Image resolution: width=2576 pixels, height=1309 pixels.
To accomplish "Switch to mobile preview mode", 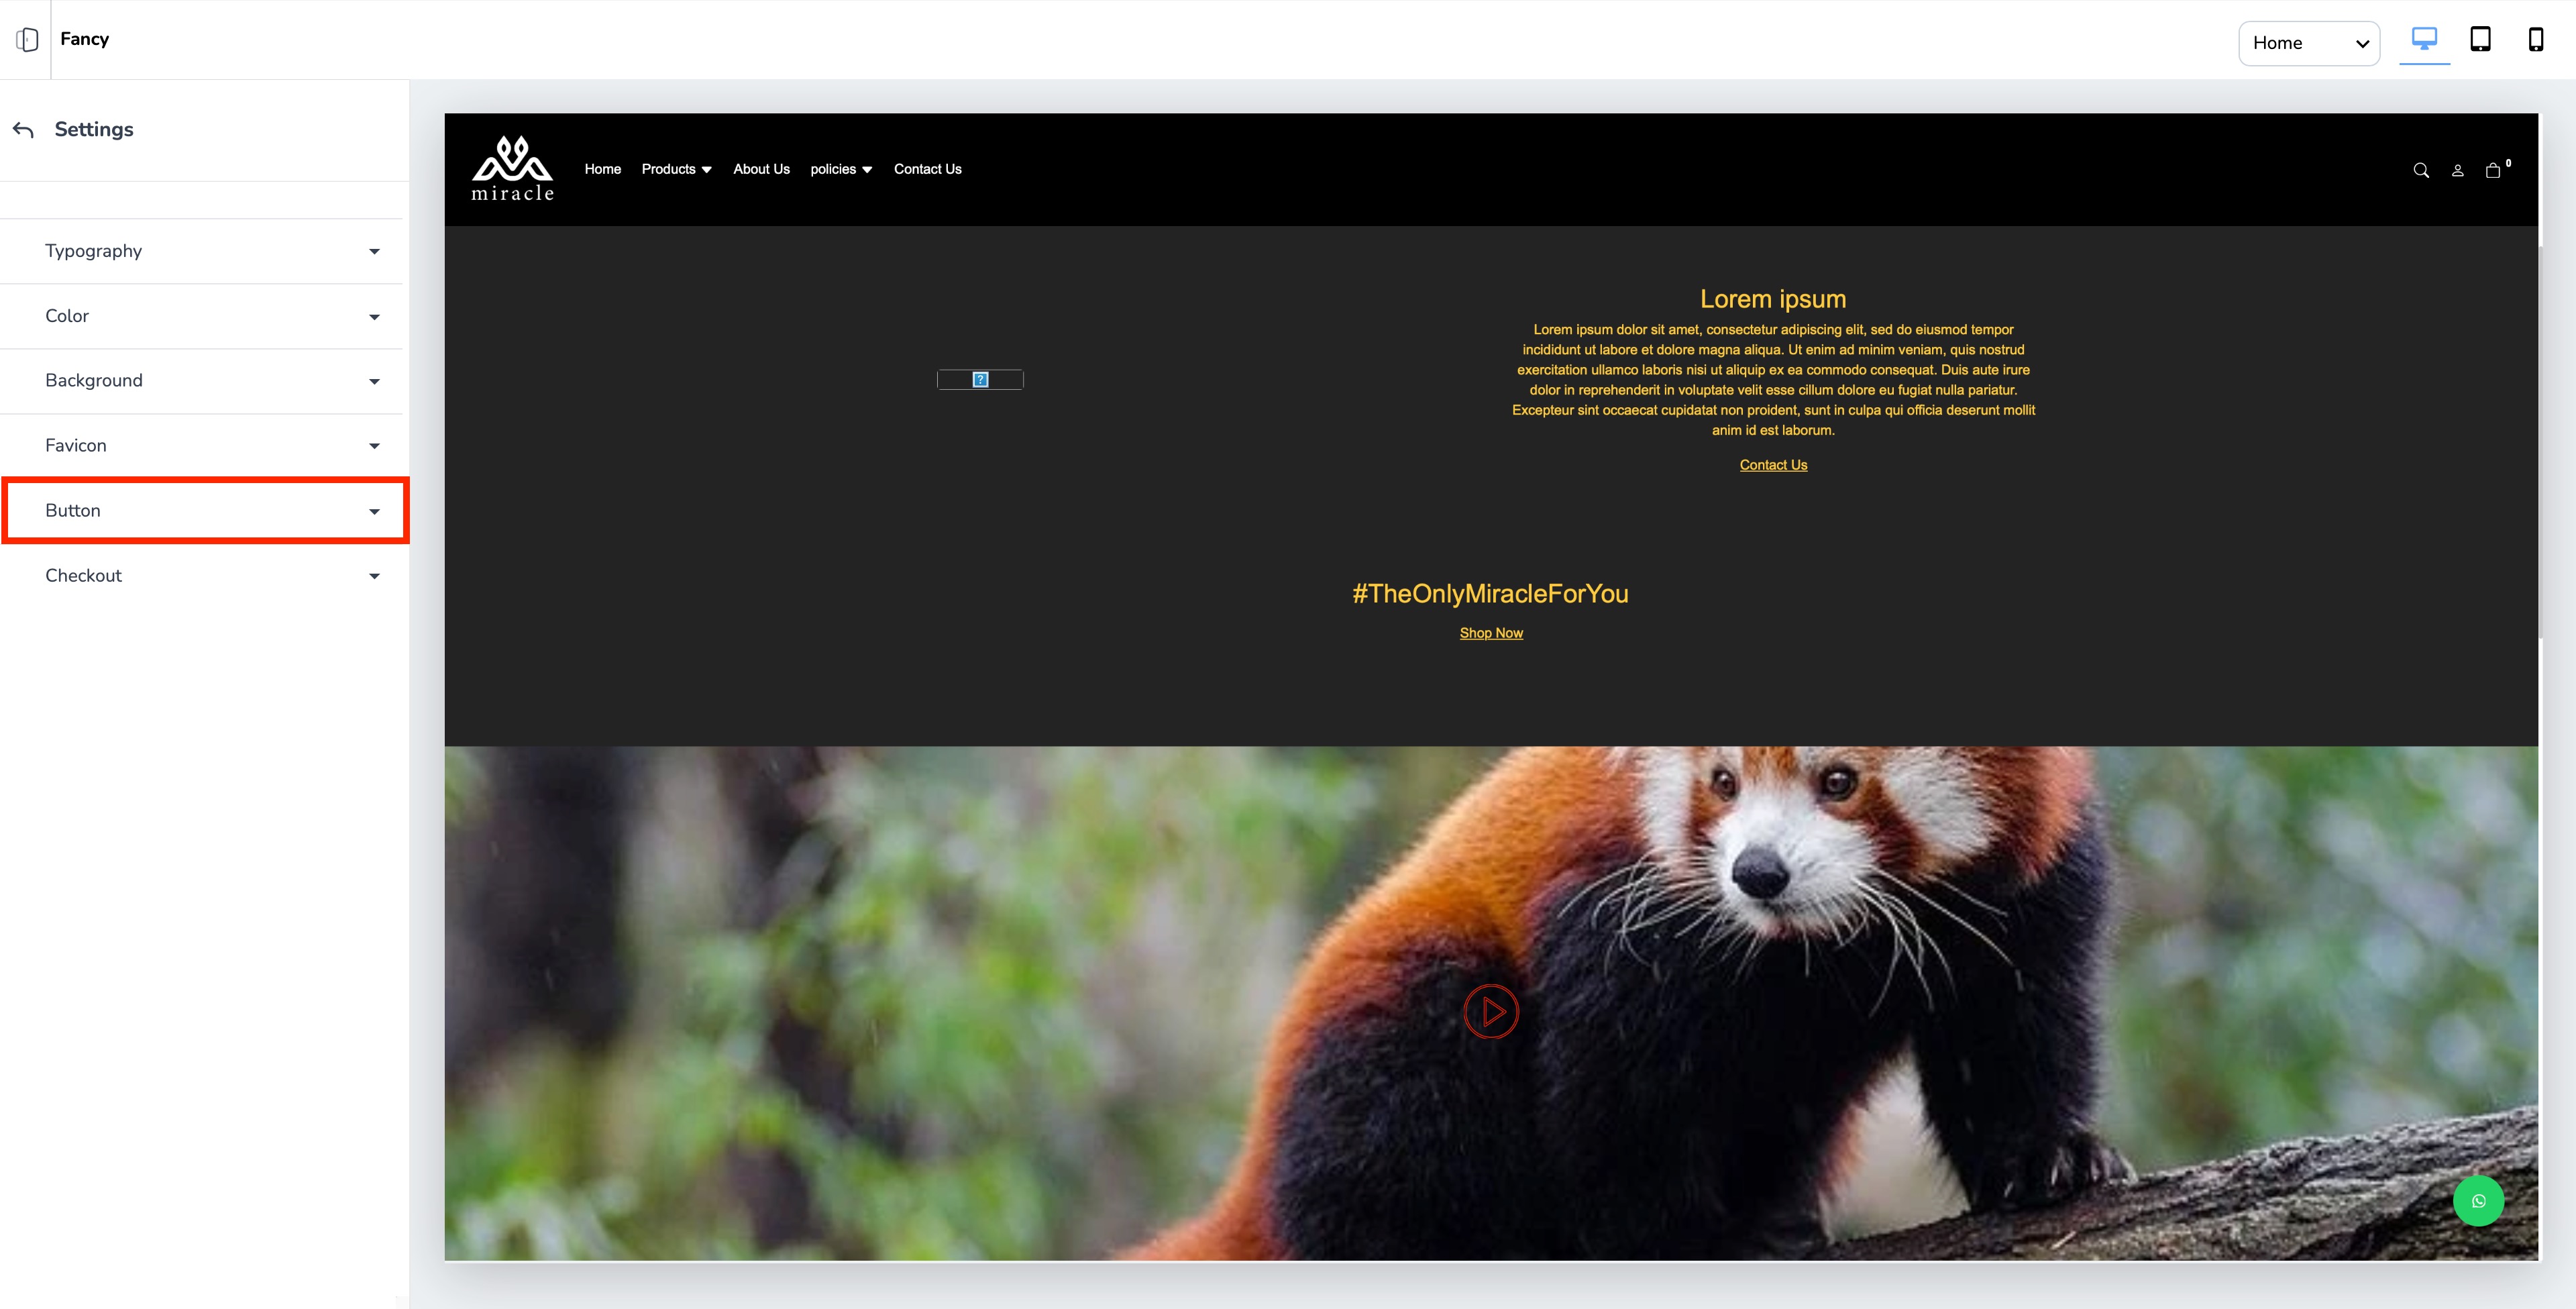I will (x=2535, y=40).
